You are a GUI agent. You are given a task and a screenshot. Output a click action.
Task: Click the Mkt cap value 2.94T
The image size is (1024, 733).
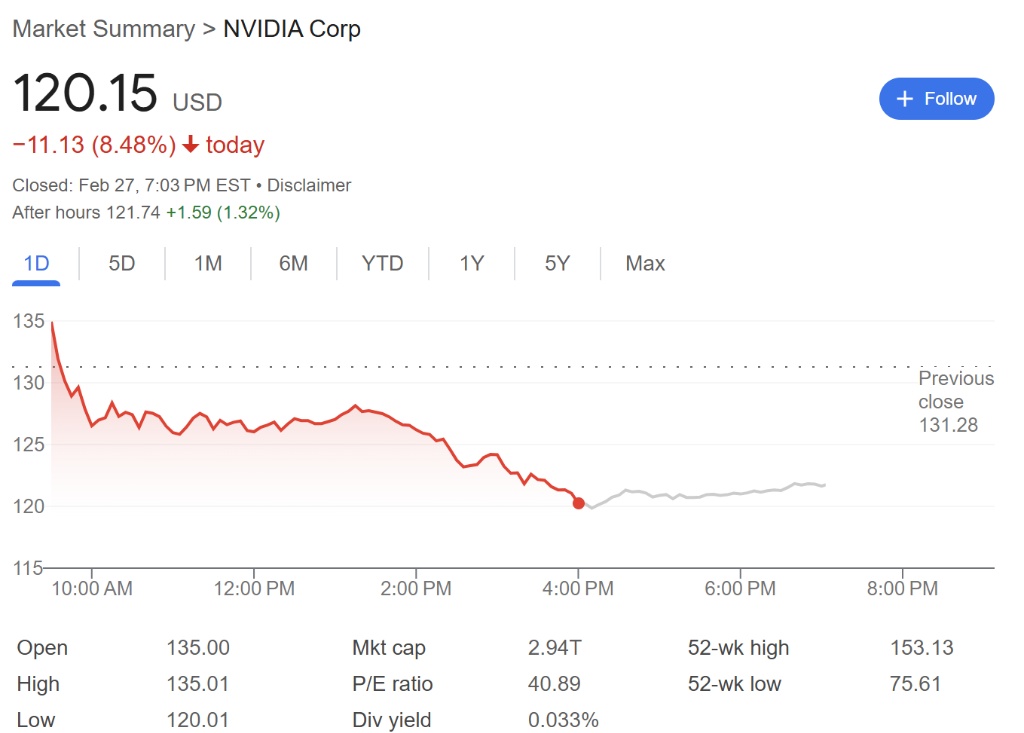[554, 648]
